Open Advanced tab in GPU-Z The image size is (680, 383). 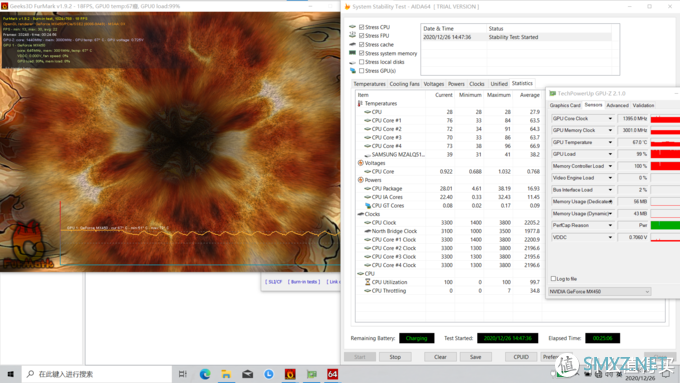[618, 105]
